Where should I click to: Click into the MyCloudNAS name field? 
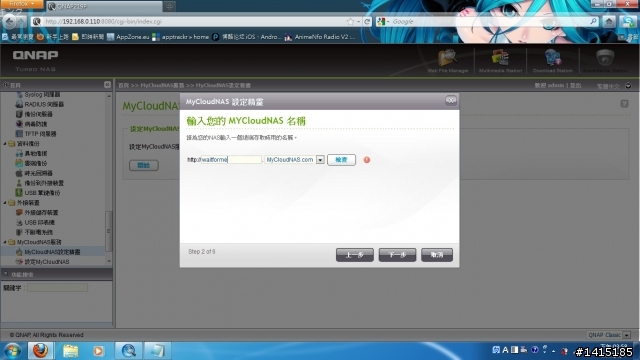coord(231,160)
